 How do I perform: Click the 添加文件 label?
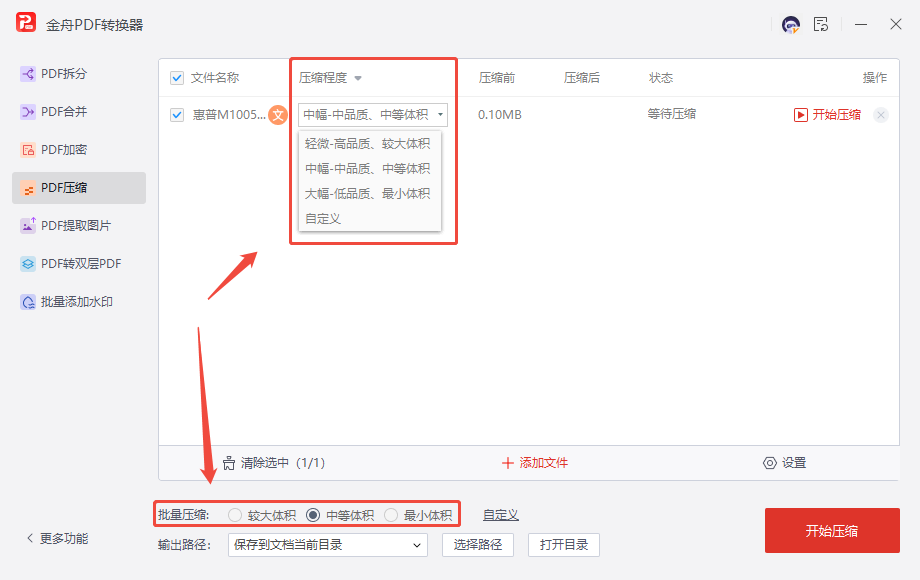tap(543, 463)
